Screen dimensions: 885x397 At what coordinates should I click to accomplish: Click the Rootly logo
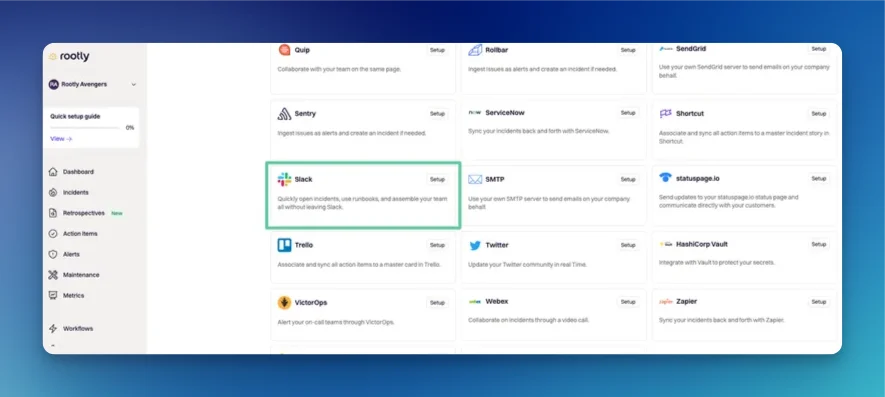point(69,56)
